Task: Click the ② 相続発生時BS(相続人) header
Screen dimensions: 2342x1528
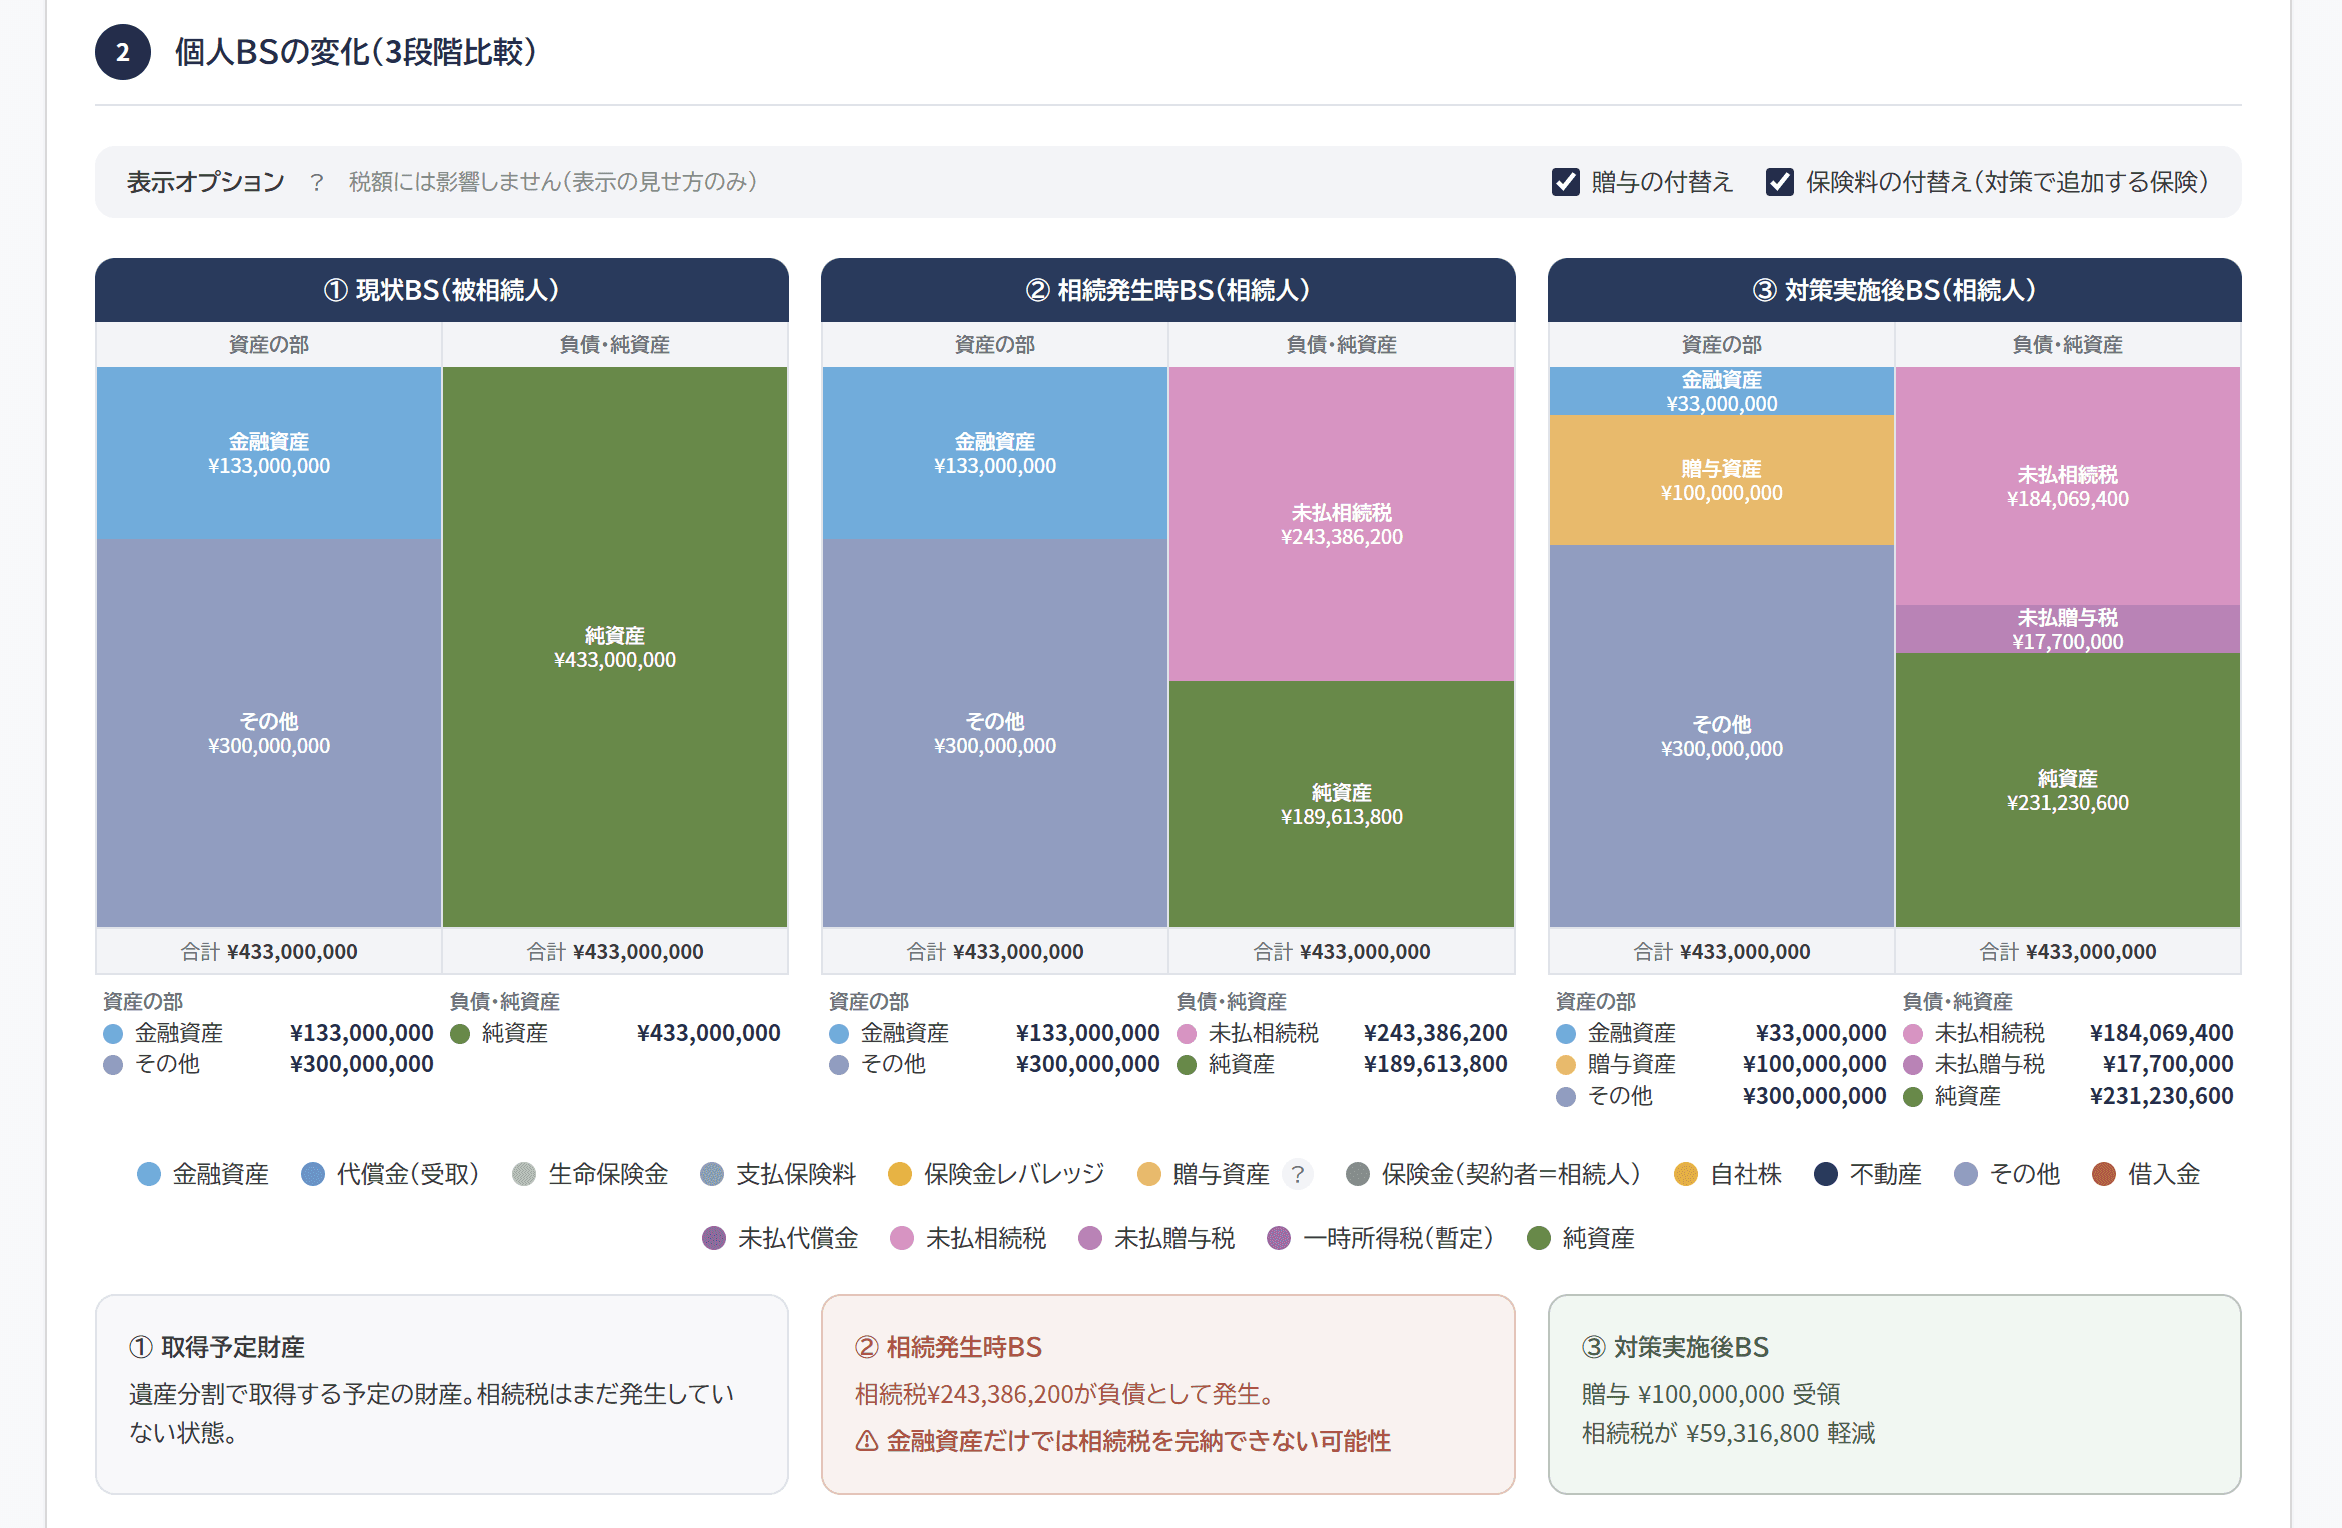Action: point(1168,290)
